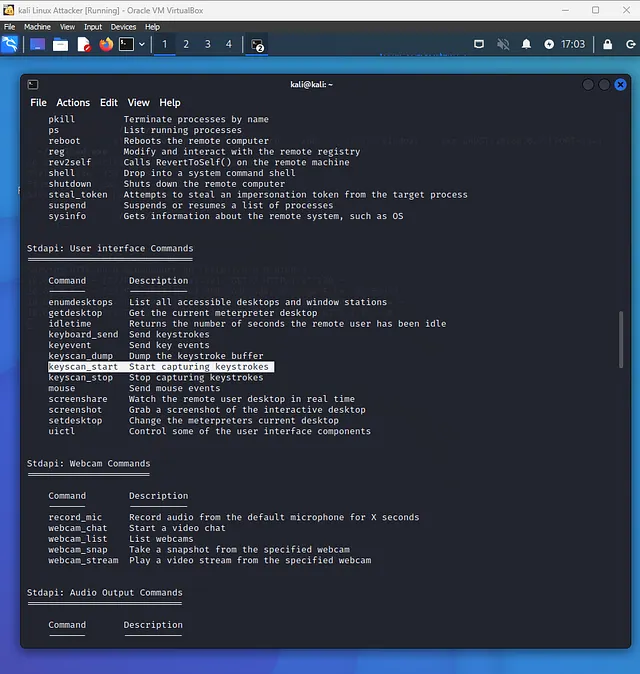Click the idletime command text
Screen dimensions: 640x674
click(70, 324)
